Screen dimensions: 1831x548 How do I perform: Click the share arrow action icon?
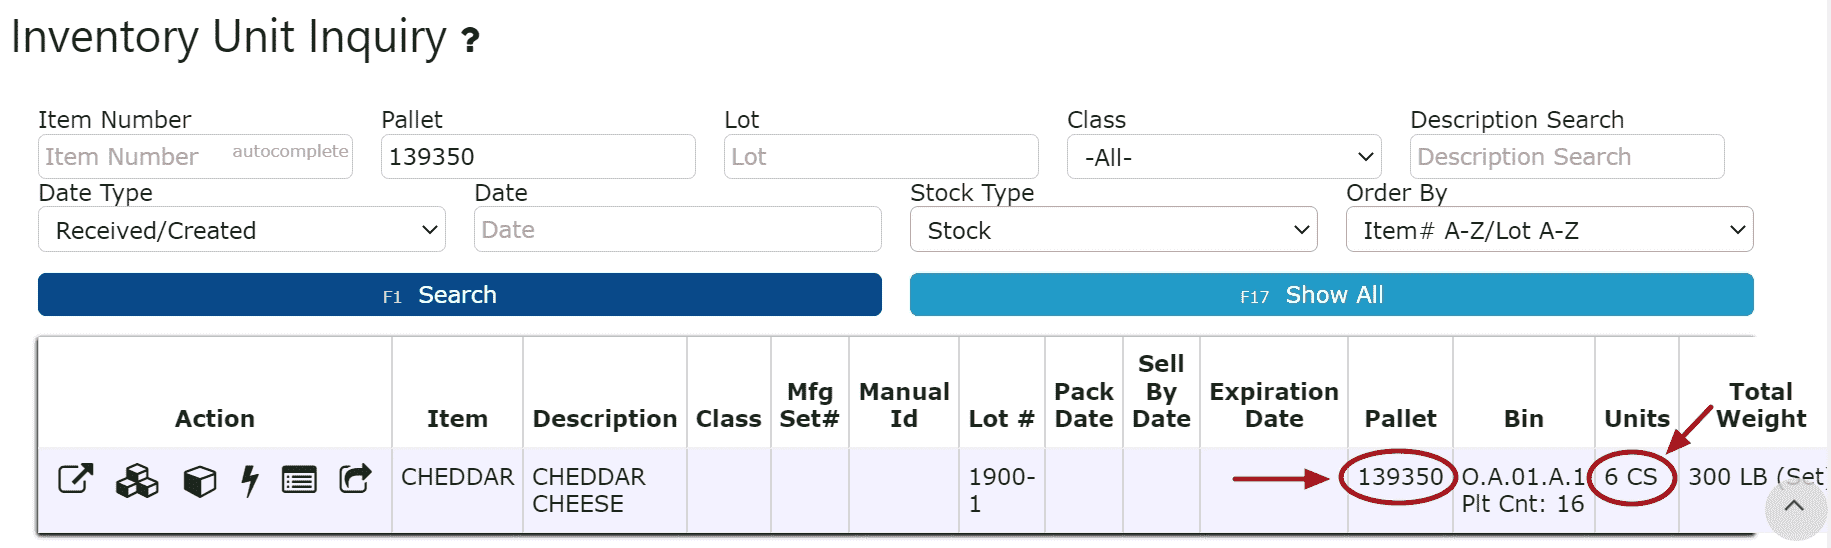355,479
